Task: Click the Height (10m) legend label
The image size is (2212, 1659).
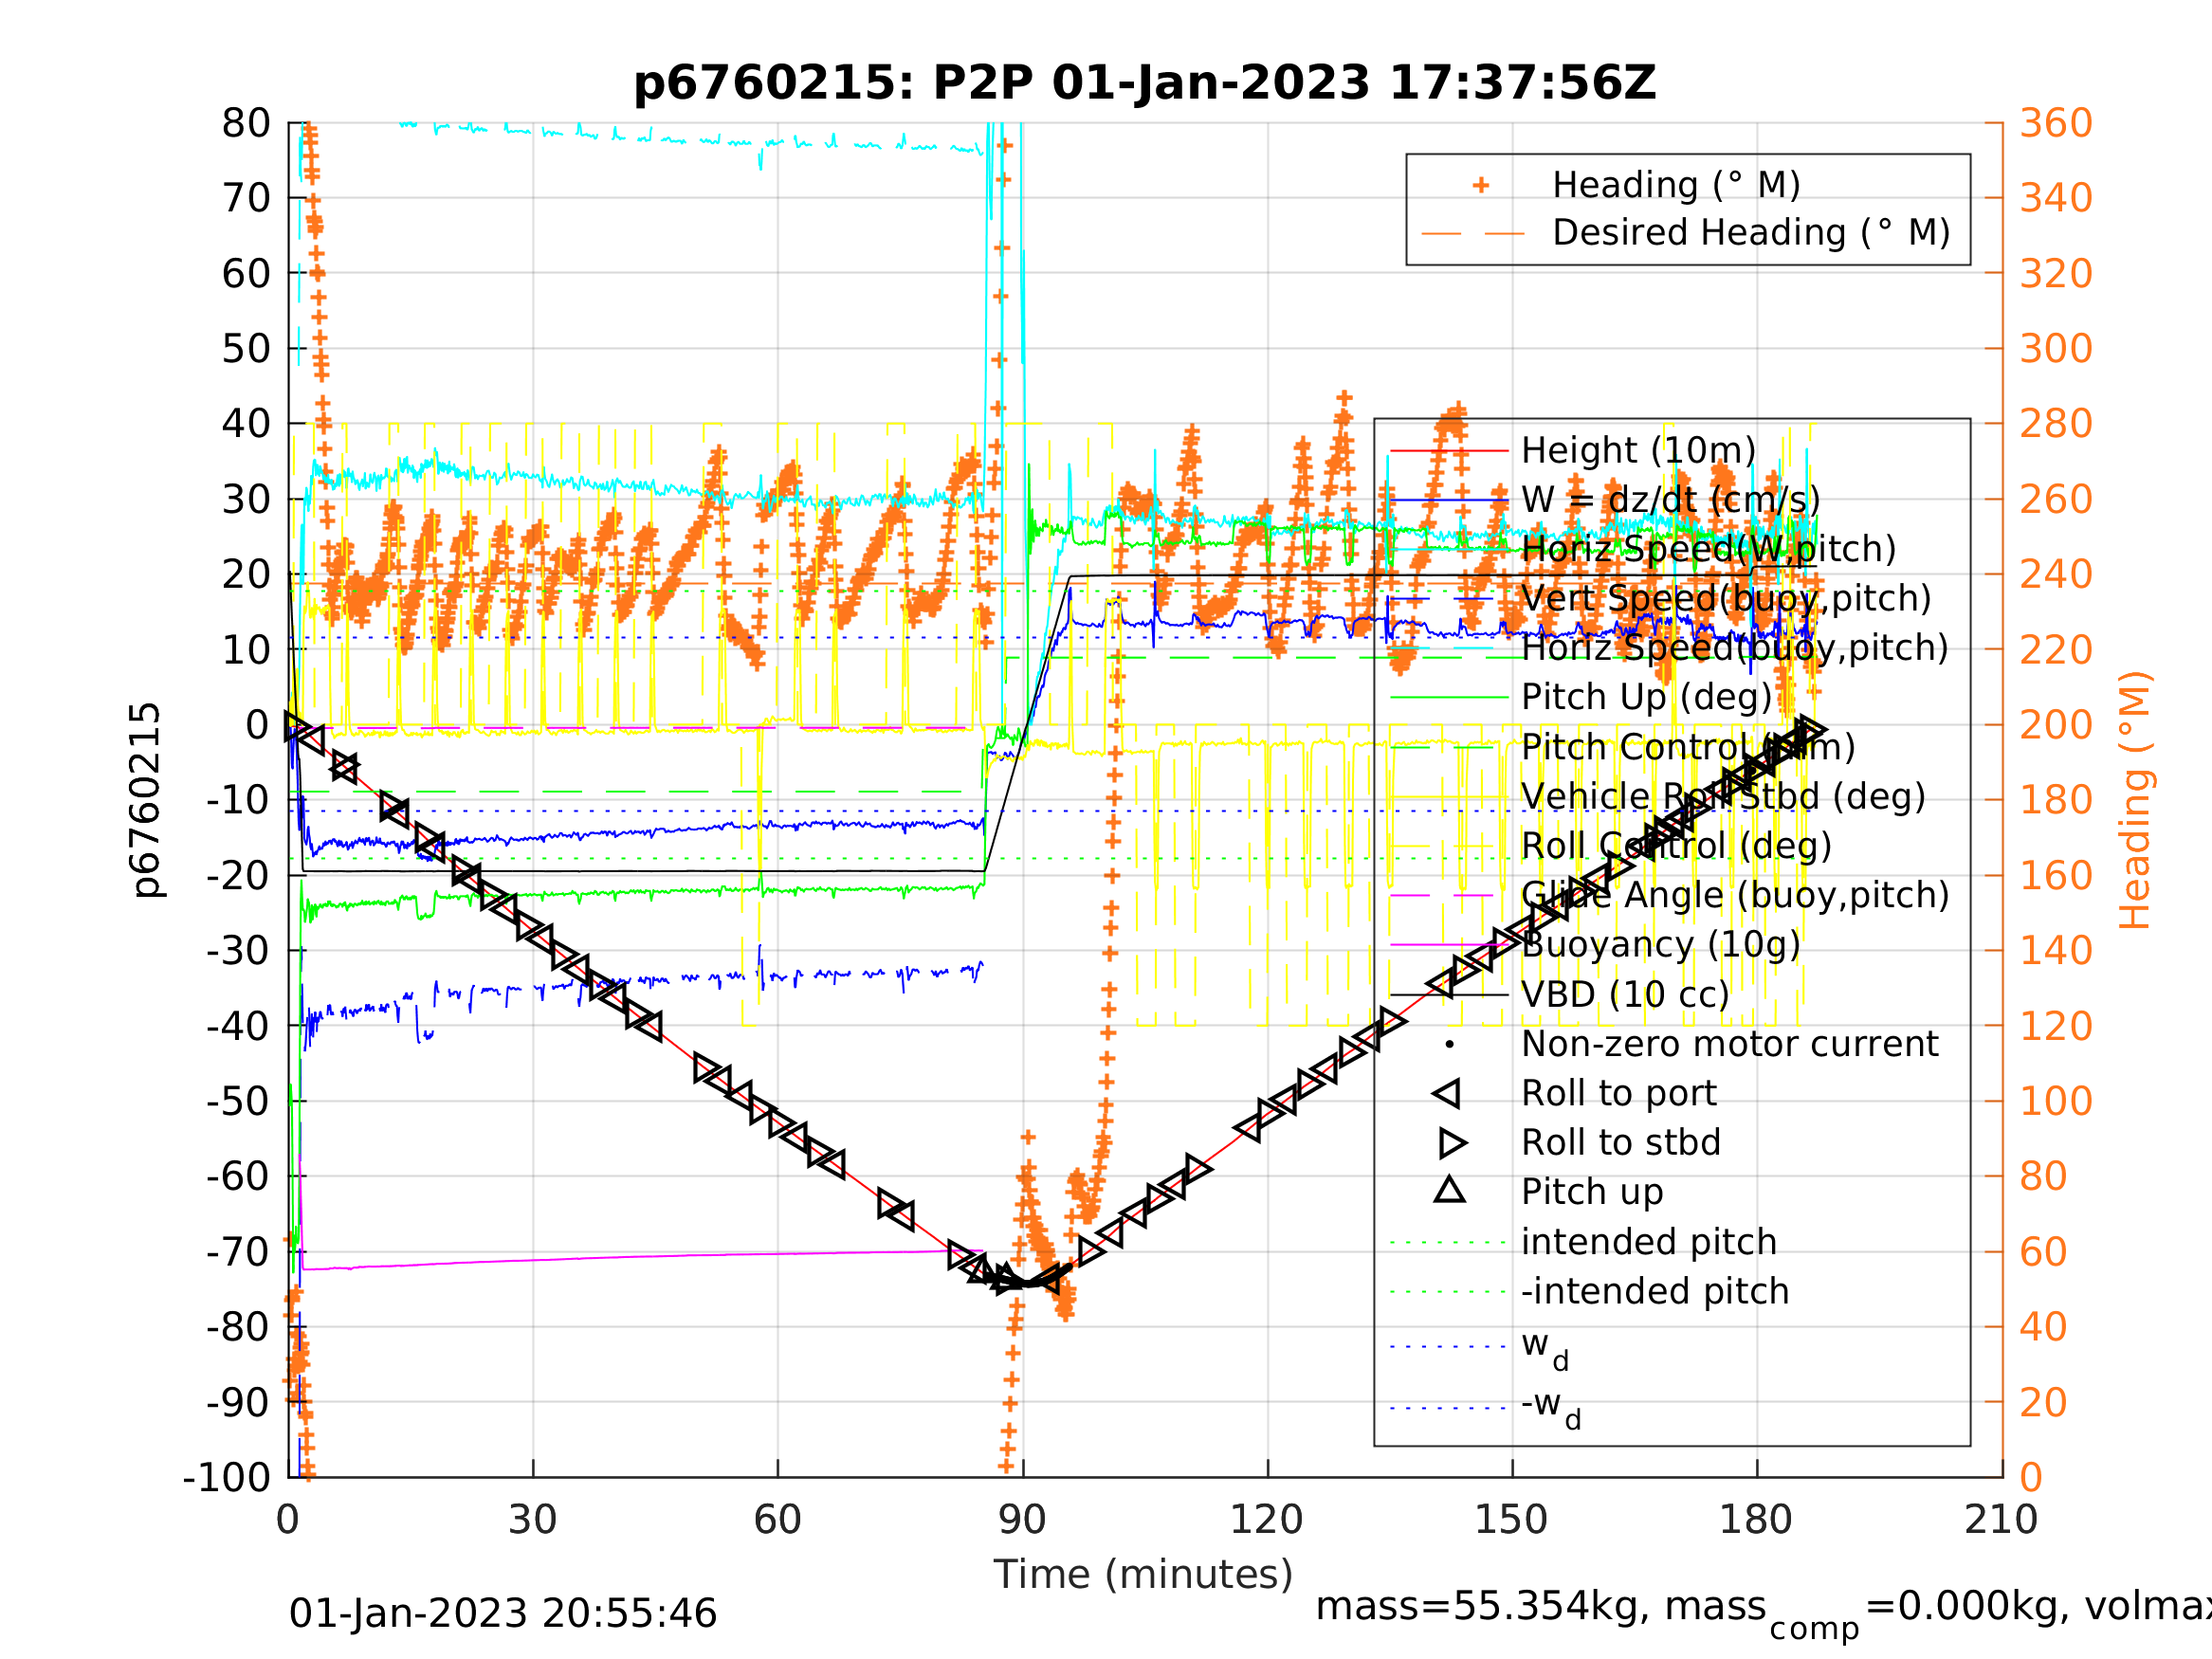Action: coord(1638,450)
